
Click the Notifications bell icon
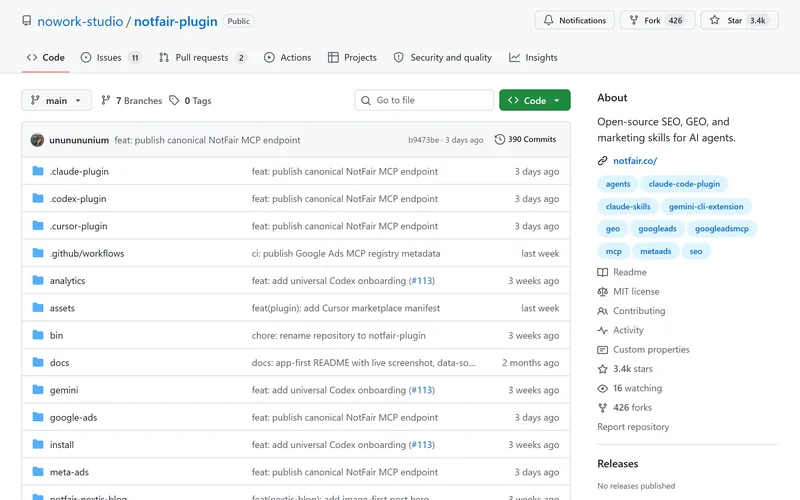click(x=548, y=20)
